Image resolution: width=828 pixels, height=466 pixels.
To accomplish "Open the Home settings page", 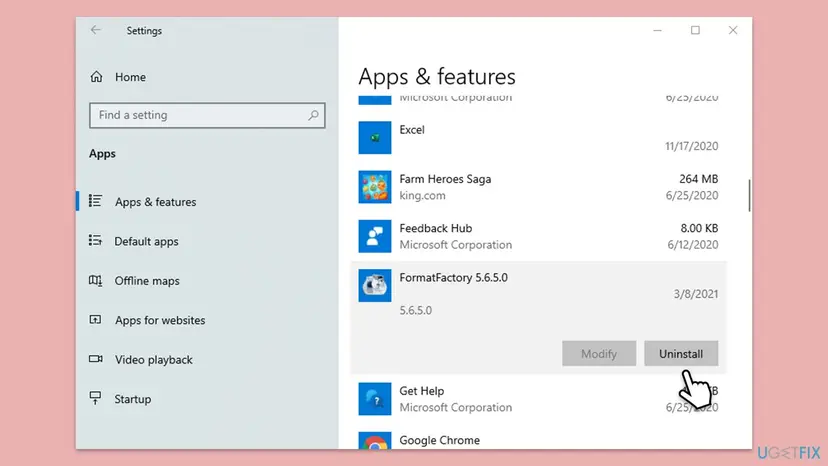I will [x=130, y=77].
